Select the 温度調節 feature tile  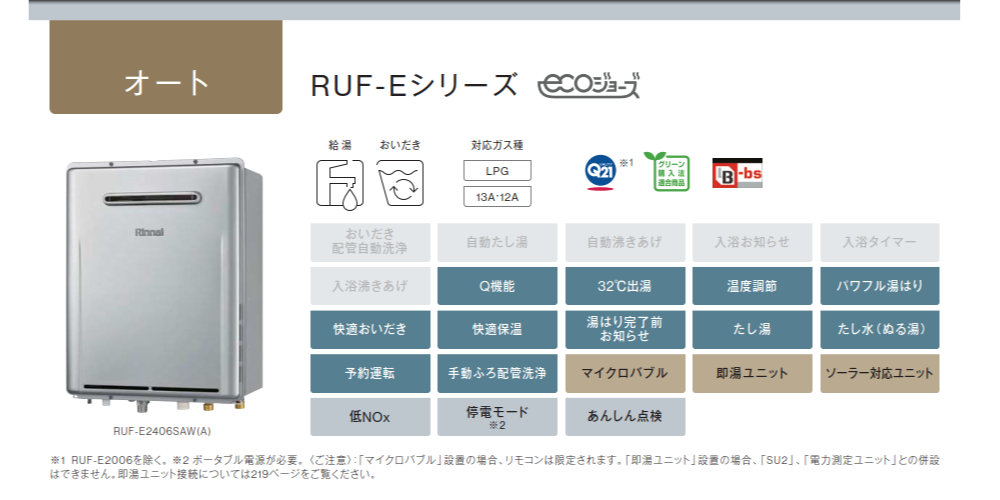click(x=751, y=286)
